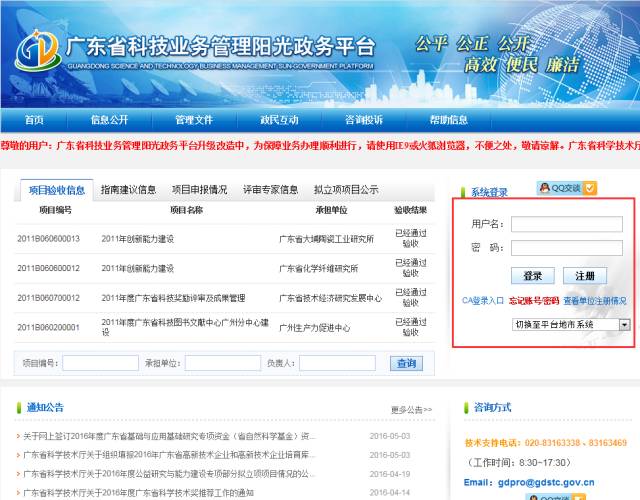Select the 项目申报情况 tab
Screen dimensions: 640x500
point(199,189)
